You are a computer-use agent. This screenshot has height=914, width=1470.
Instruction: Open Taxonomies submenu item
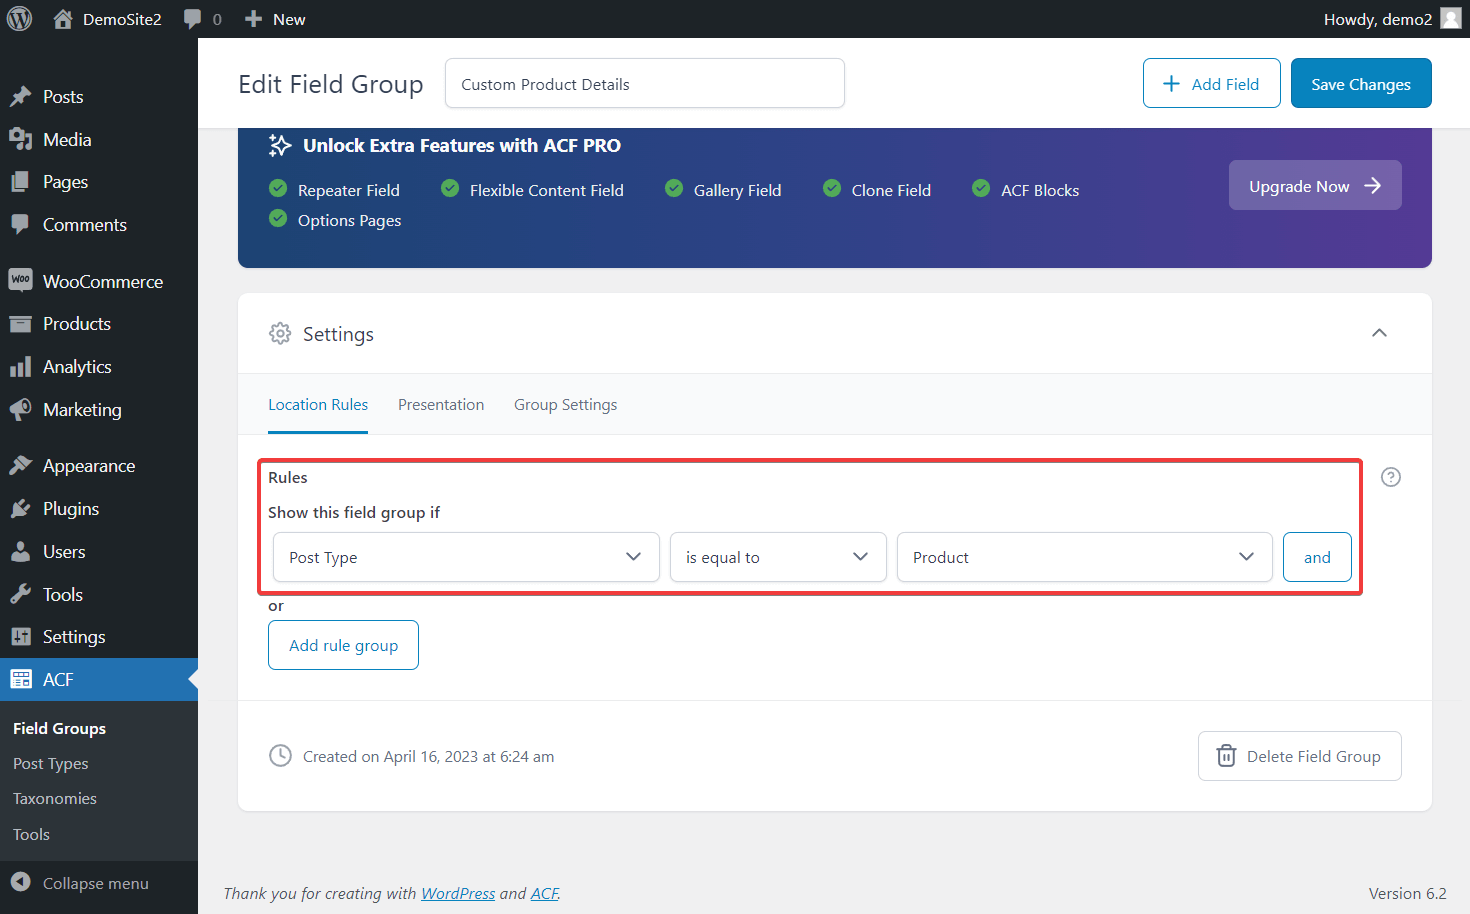pos(55,799)
